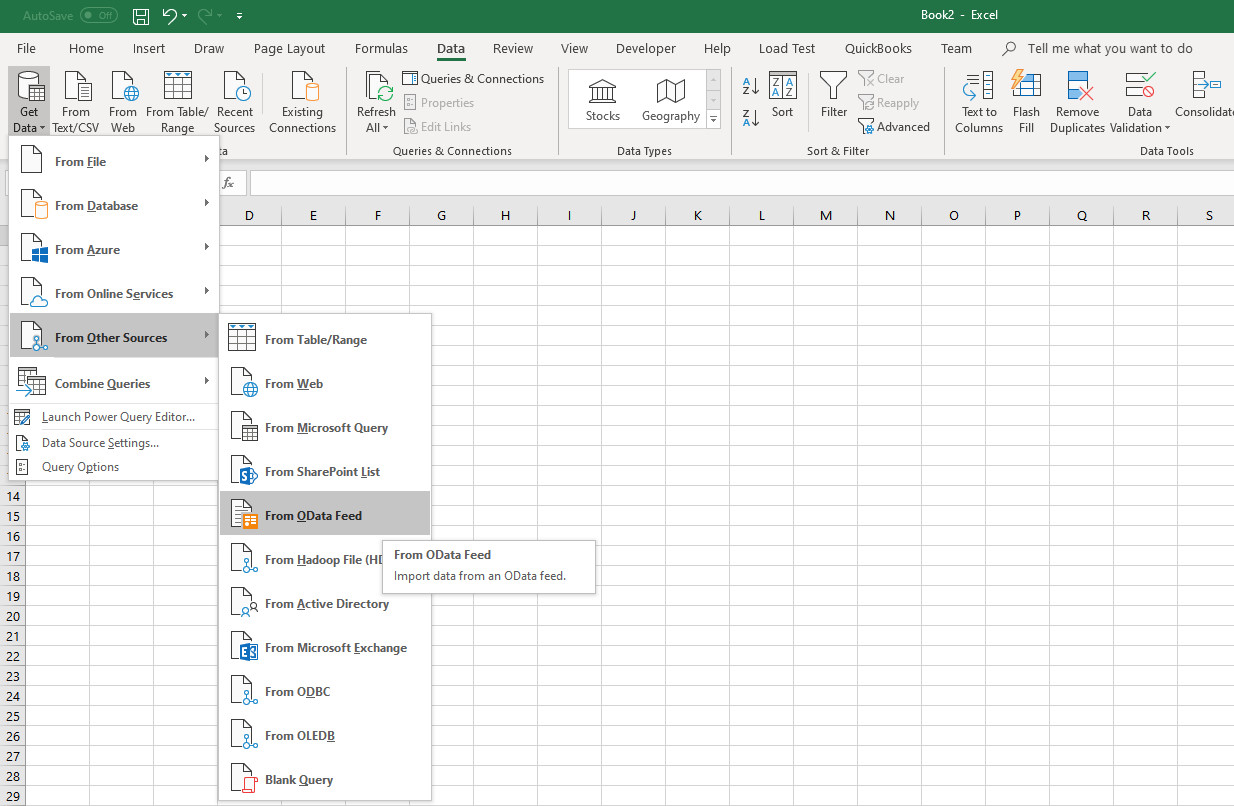This screenshot has height=806, width=1234.
Task: Expand the Combine Queries submenu
Action: coord(114,383)
